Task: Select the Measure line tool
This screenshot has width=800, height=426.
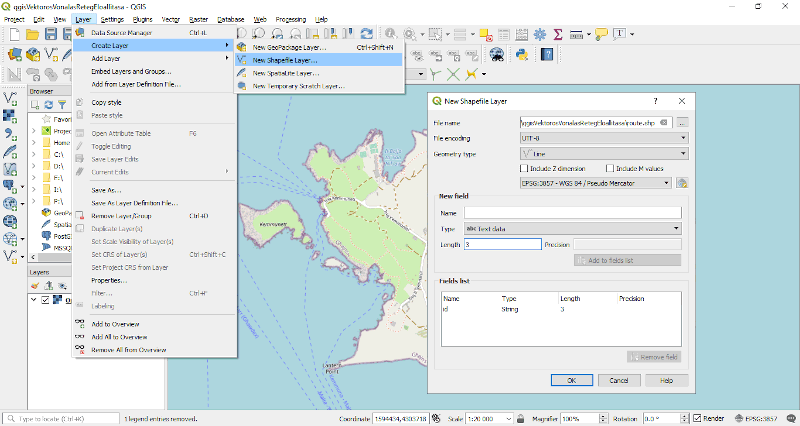Action: pyautogui.click(x=576, y=34)
